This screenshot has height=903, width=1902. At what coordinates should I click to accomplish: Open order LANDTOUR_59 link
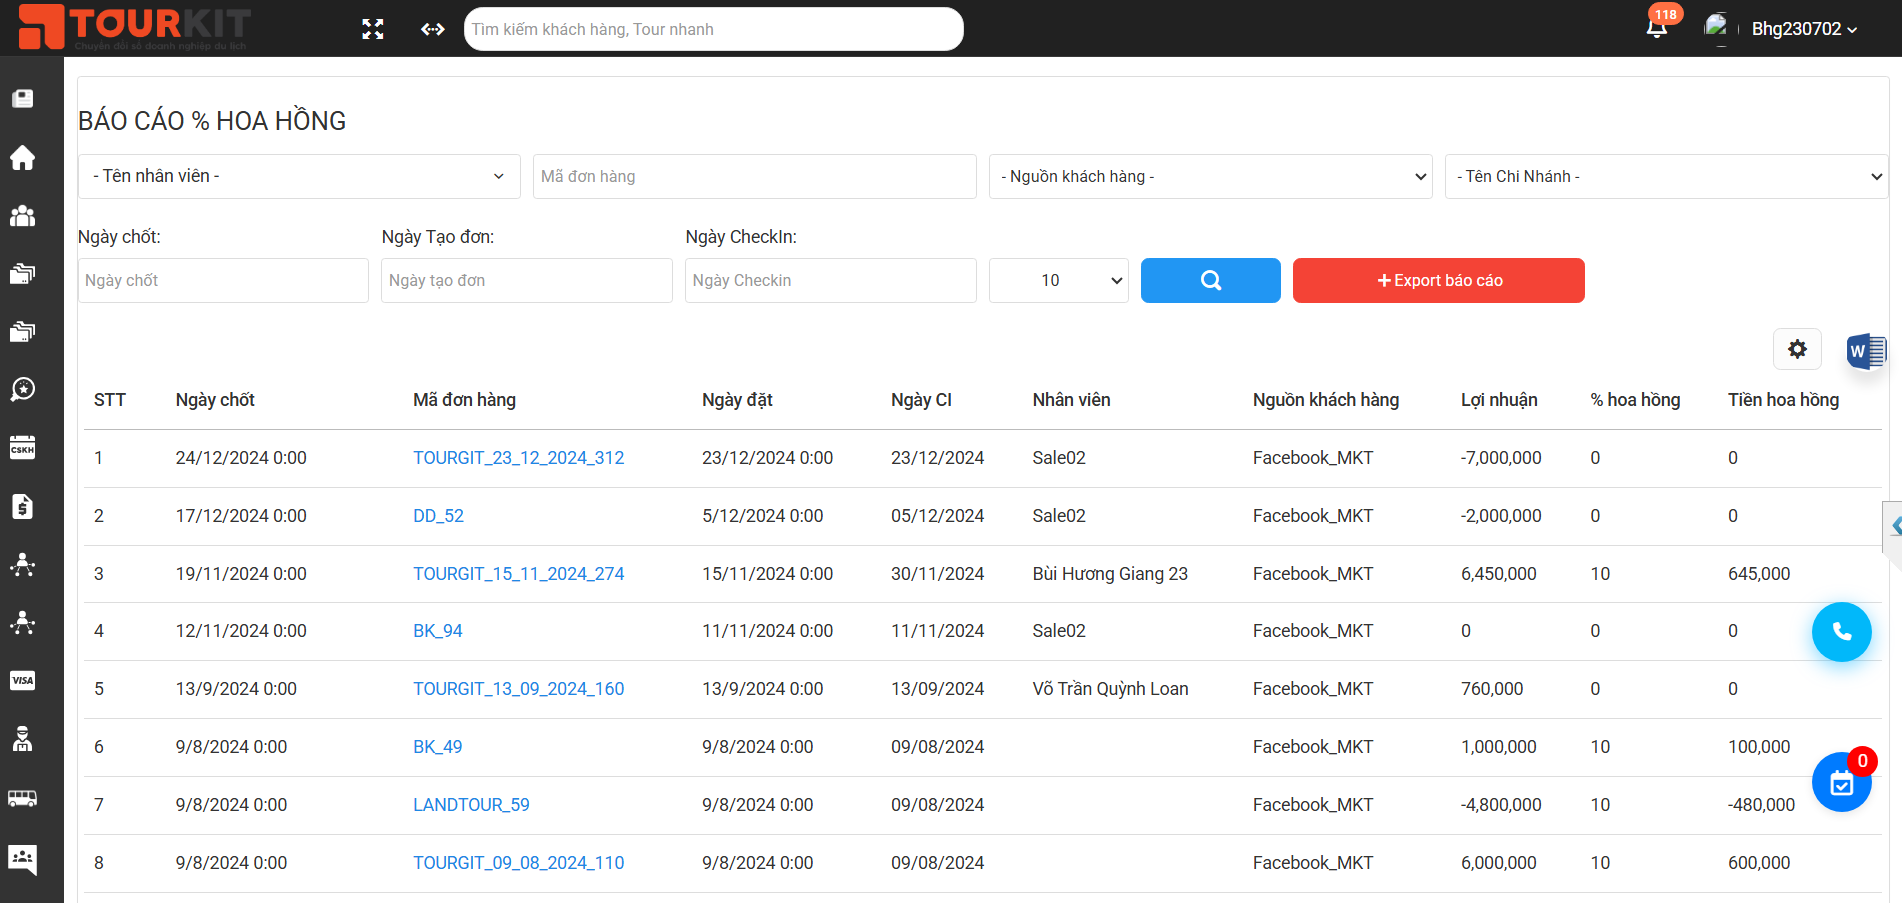pos(471,805)
